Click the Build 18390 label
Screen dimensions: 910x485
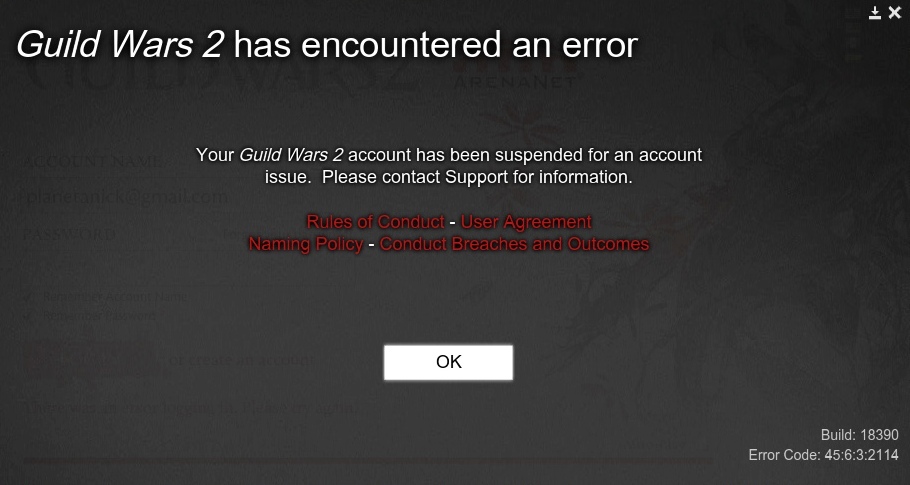coord(860,435)
